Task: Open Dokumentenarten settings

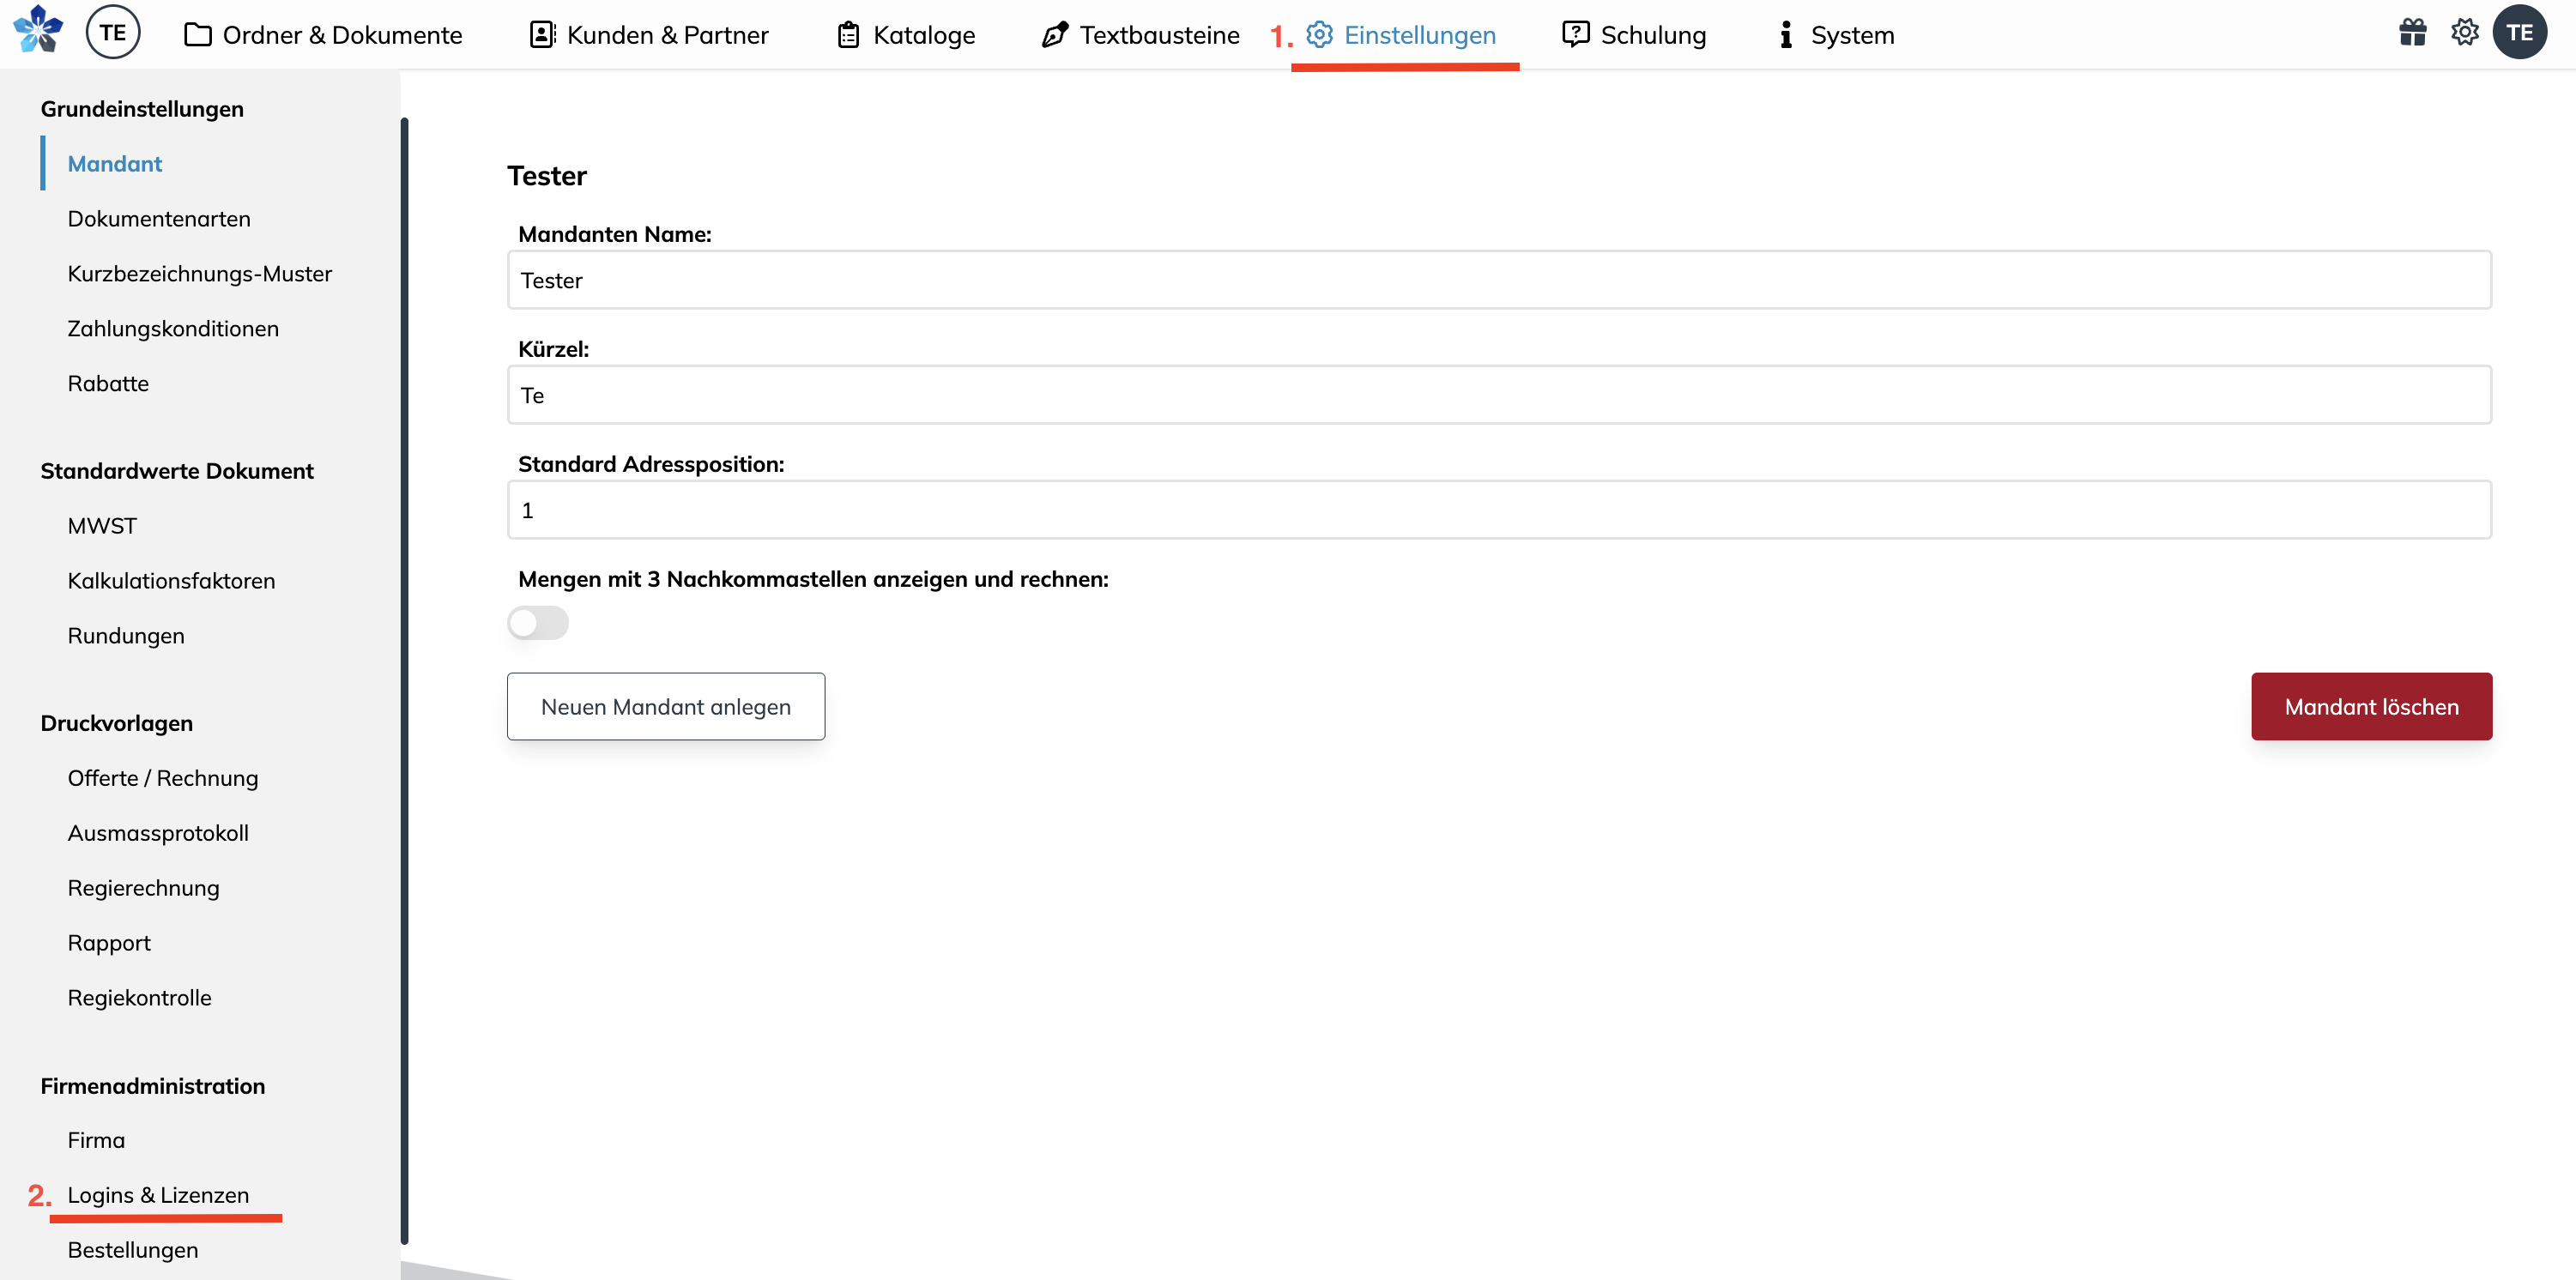Action: pyautogui.click(x=159, y=218)
